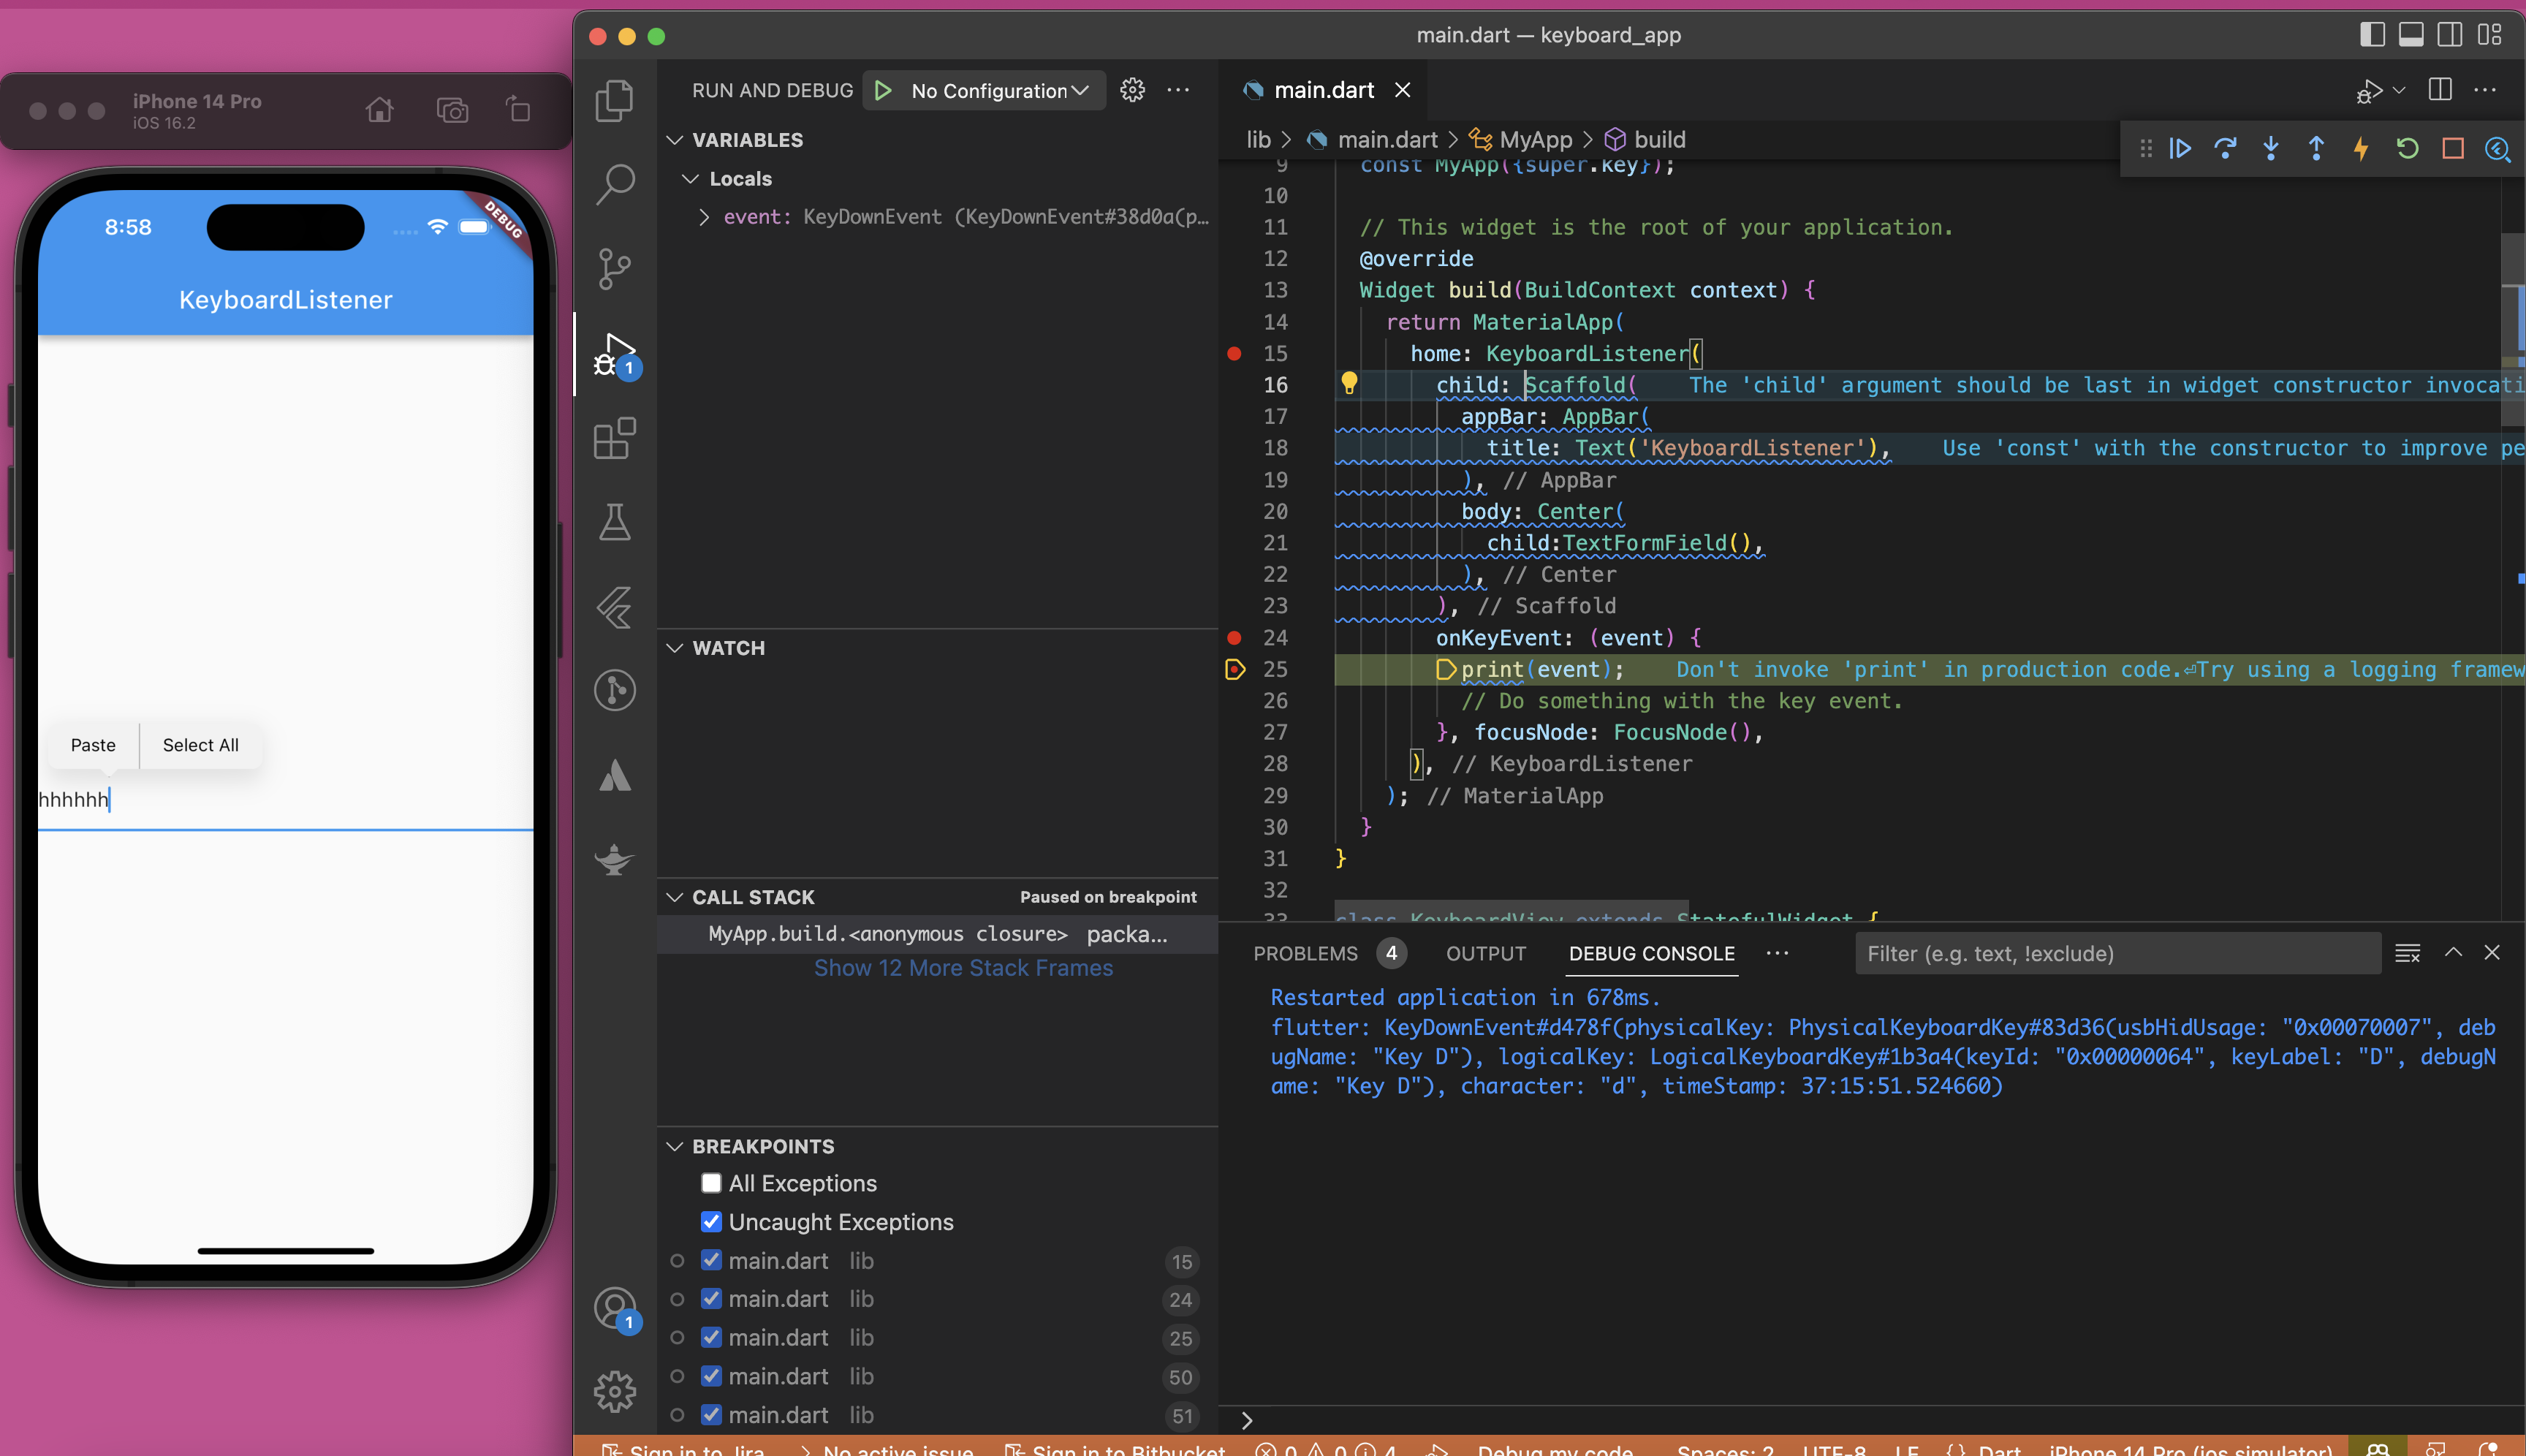Click the Hot Reload lightning icon
This screenshot has height=1456, width=2526.
click(x=2361, y=149)
